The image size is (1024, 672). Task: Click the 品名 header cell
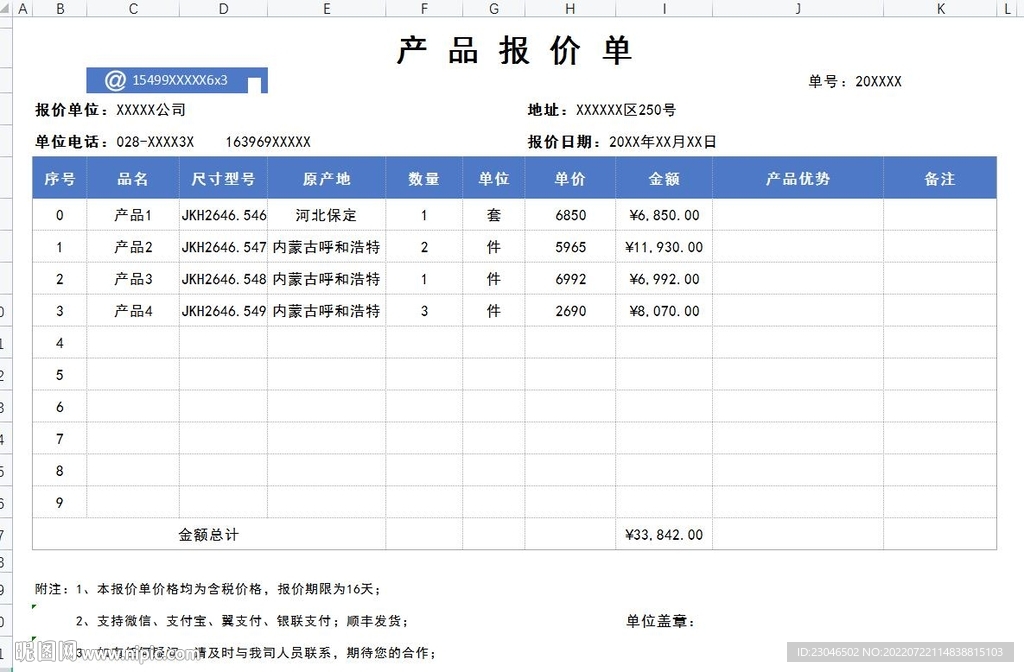133,178
